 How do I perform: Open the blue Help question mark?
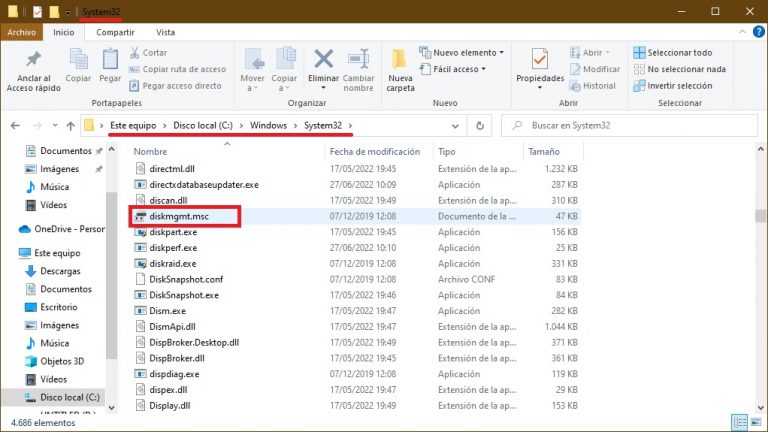point(758,32)
